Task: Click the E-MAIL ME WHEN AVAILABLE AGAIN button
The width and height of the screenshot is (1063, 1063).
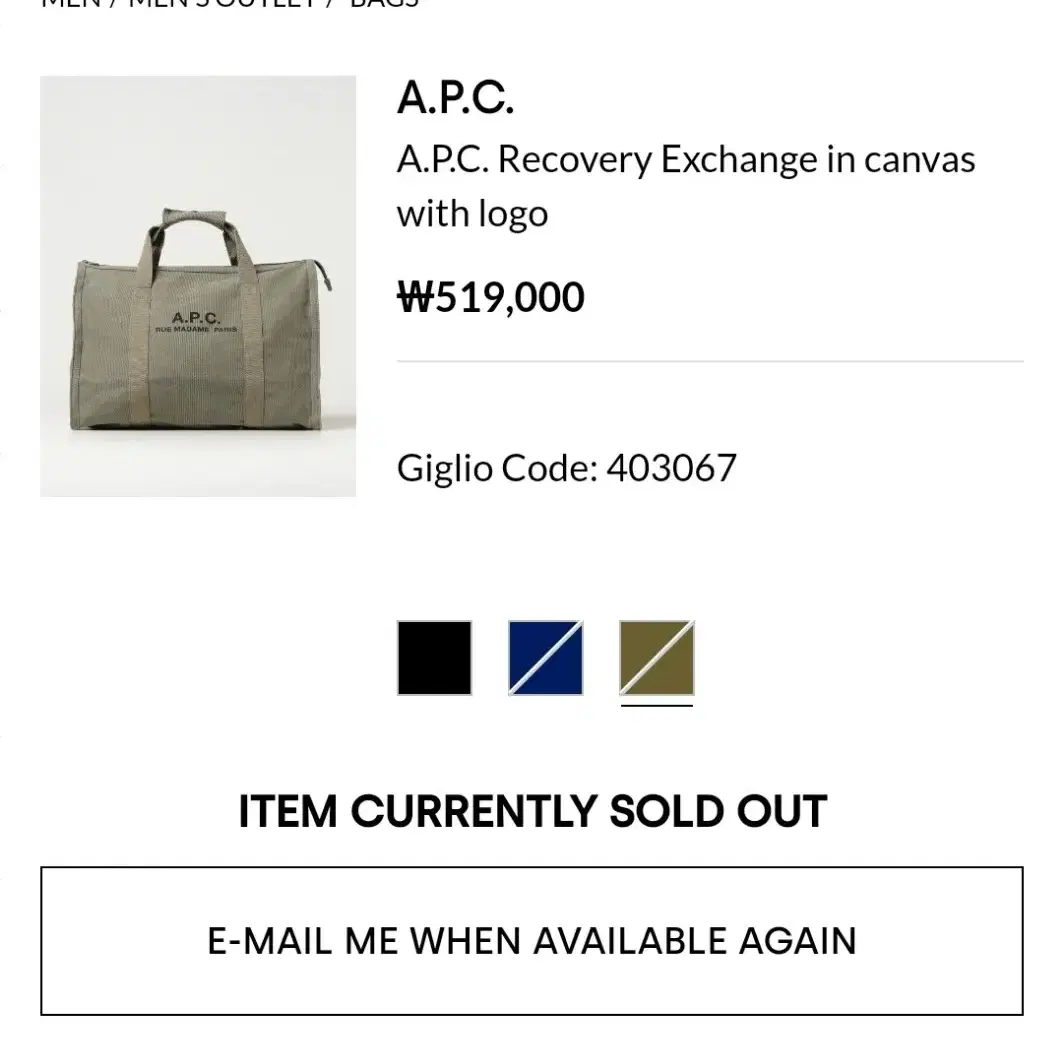Action: pos(532,941)
